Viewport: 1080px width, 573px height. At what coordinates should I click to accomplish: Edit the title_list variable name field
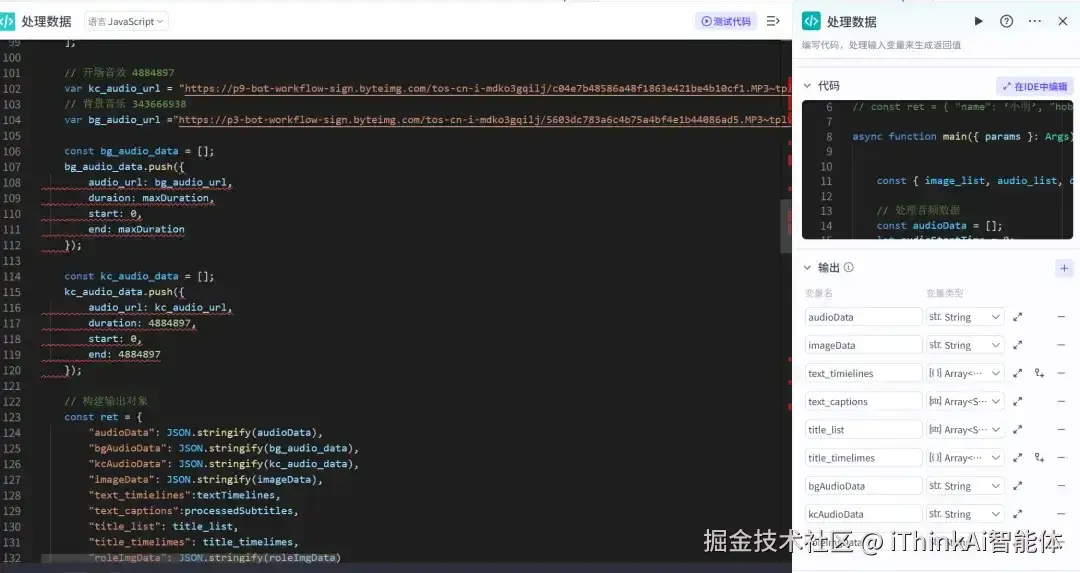[x=863, y=430]
